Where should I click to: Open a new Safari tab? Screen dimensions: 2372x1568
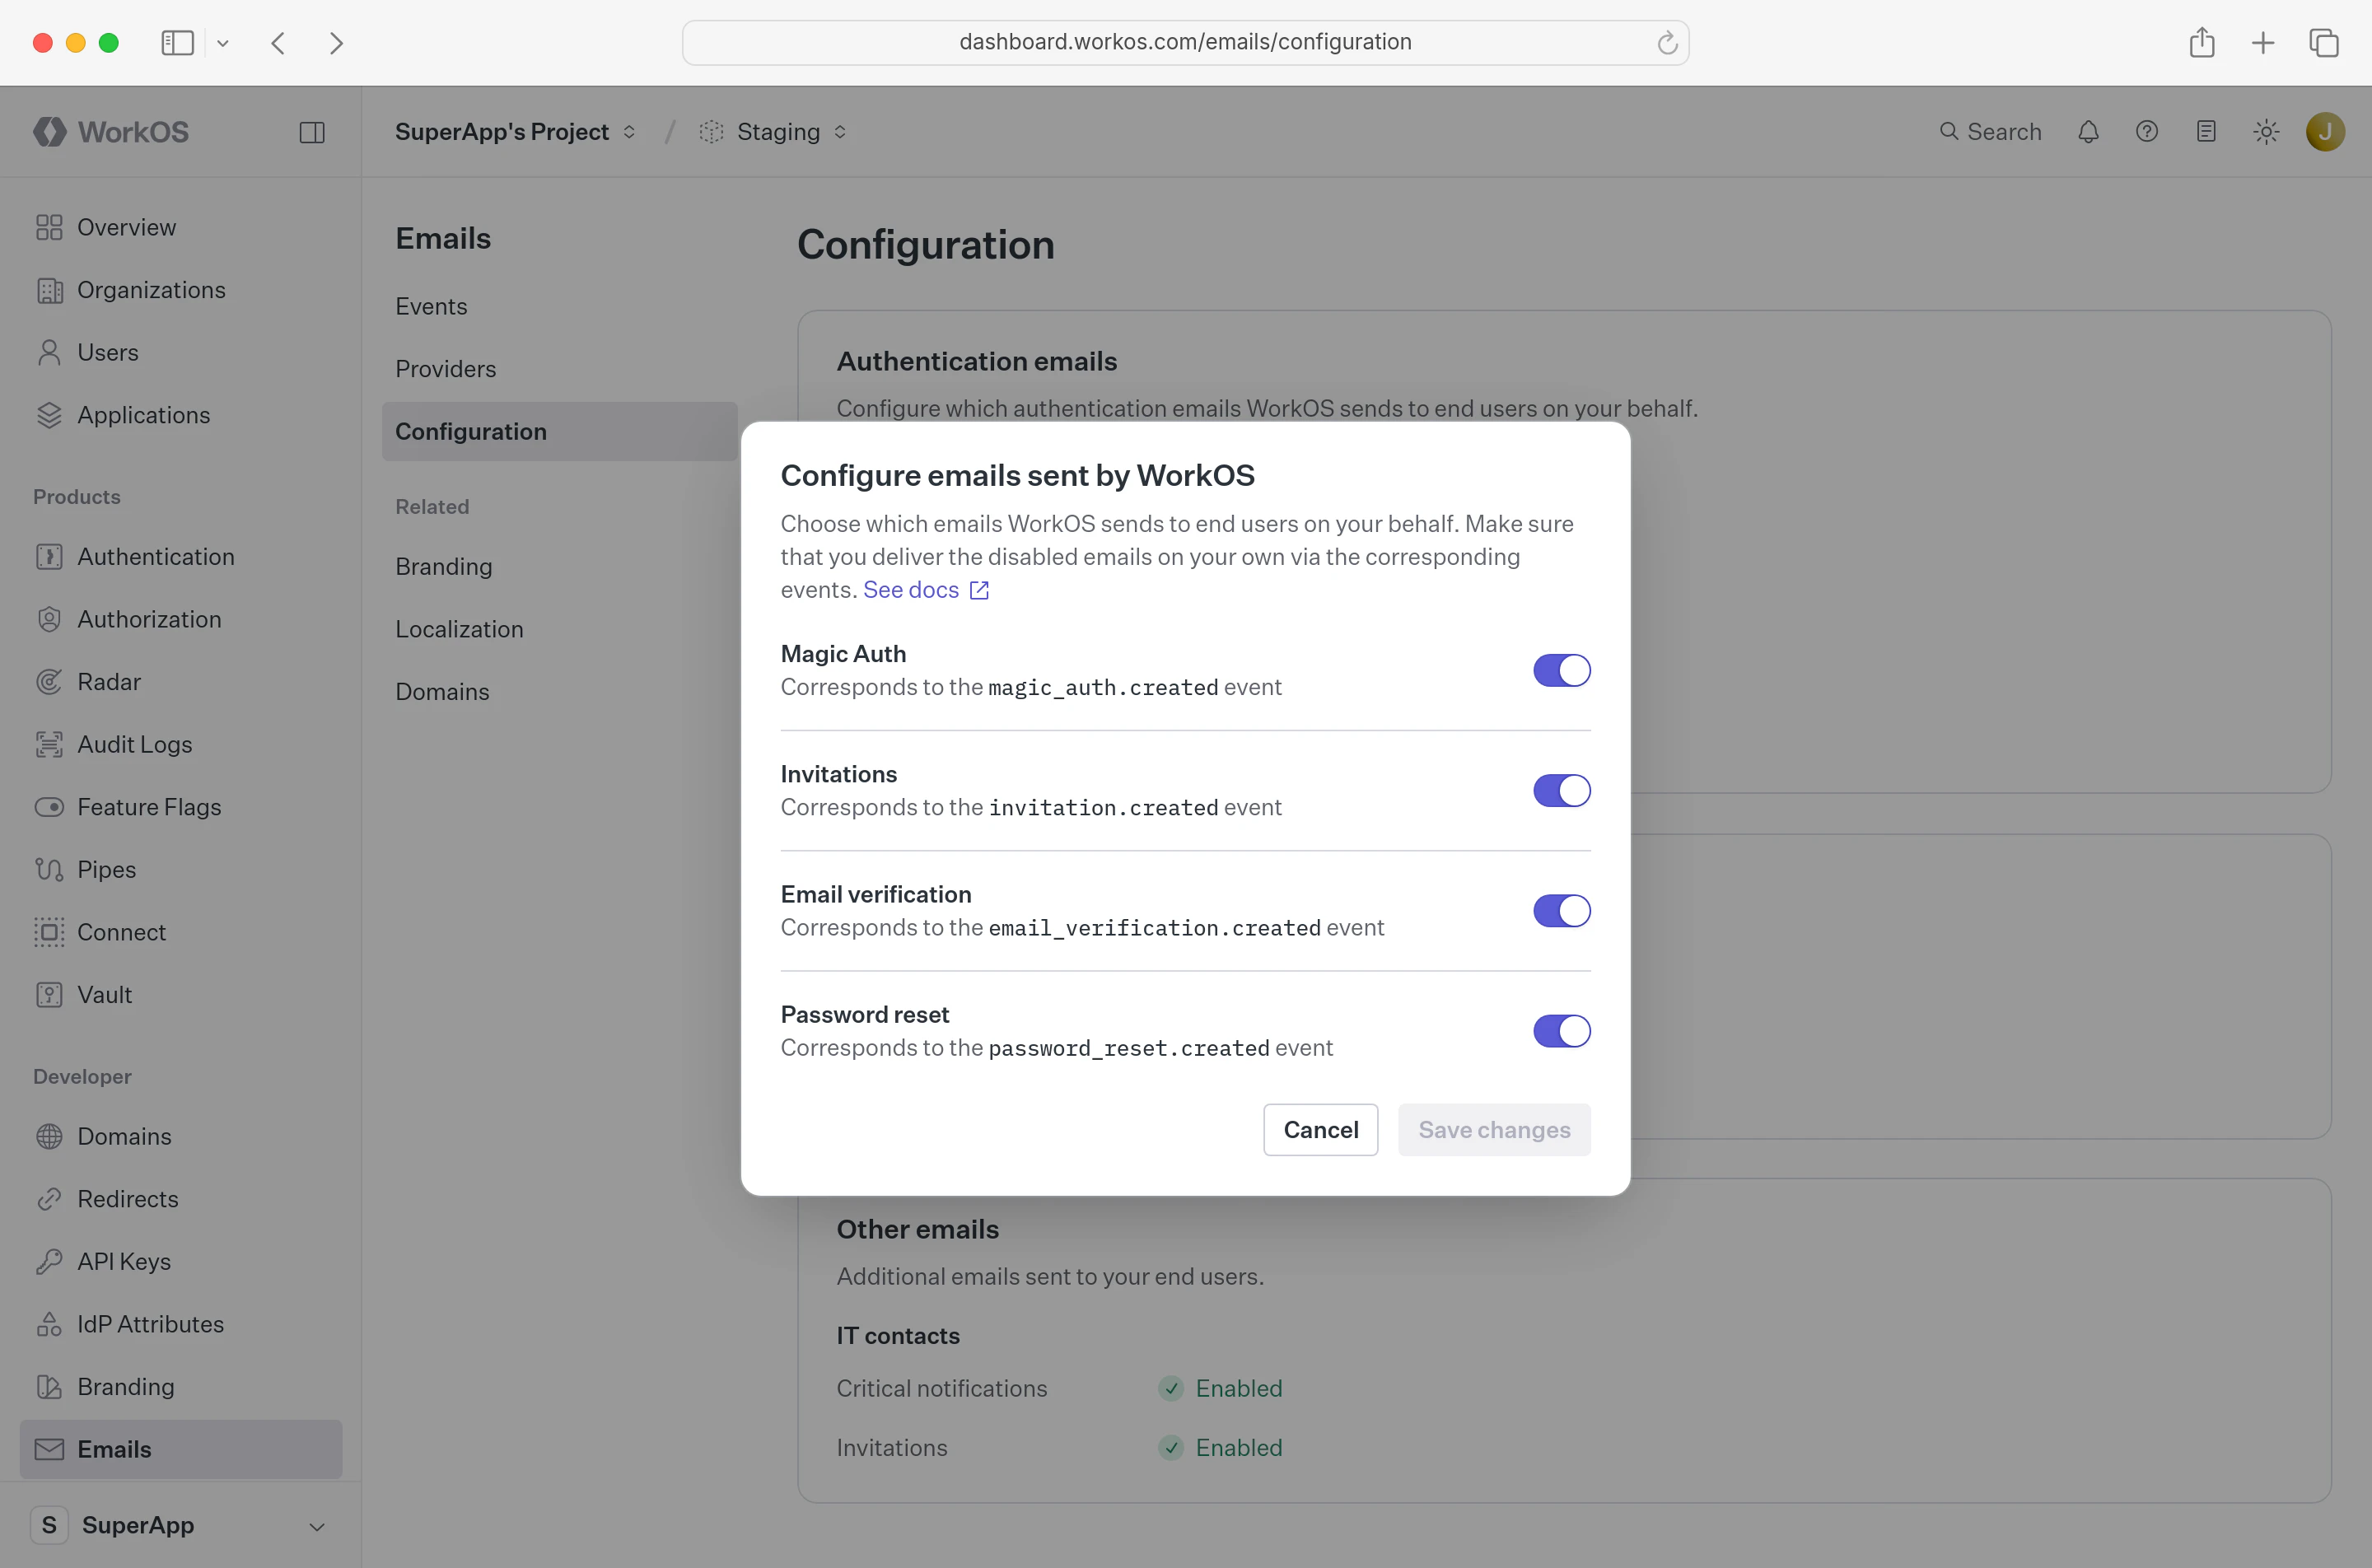[x=2263, y=43]
